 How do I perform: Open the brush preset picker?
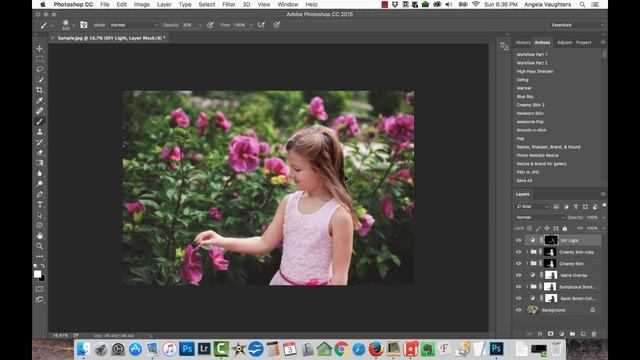click(x=68, y=25)
